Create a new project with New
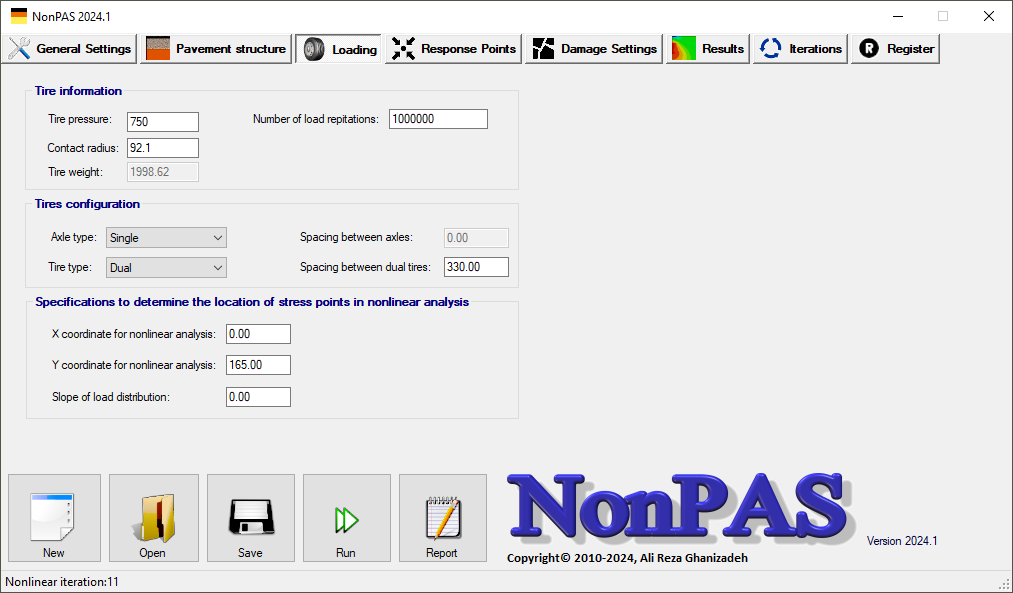This screenshot has width=1013, height=593. click(x=54, y=517)
